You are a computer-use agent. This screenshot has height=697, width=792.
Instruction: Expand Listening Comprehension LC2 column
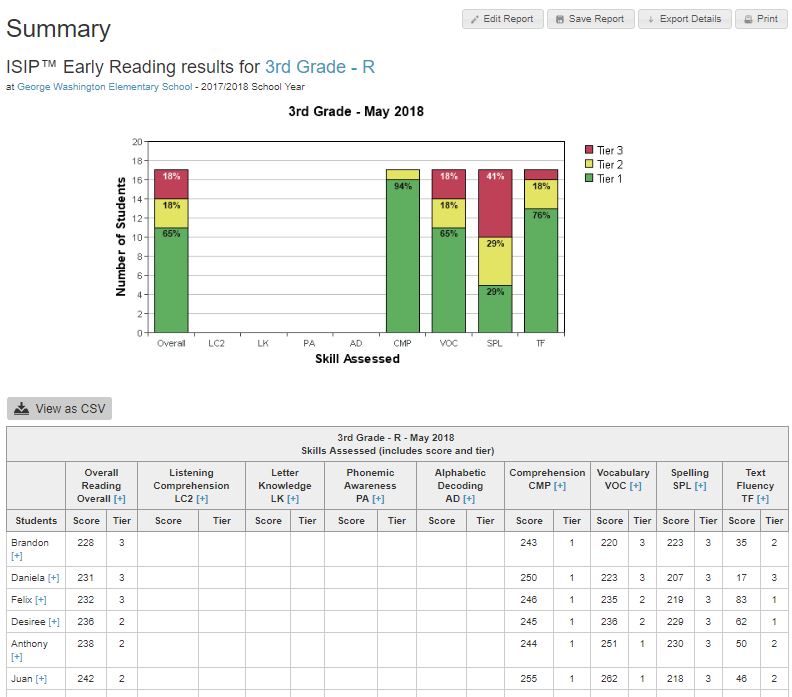[x=202, y=498]
